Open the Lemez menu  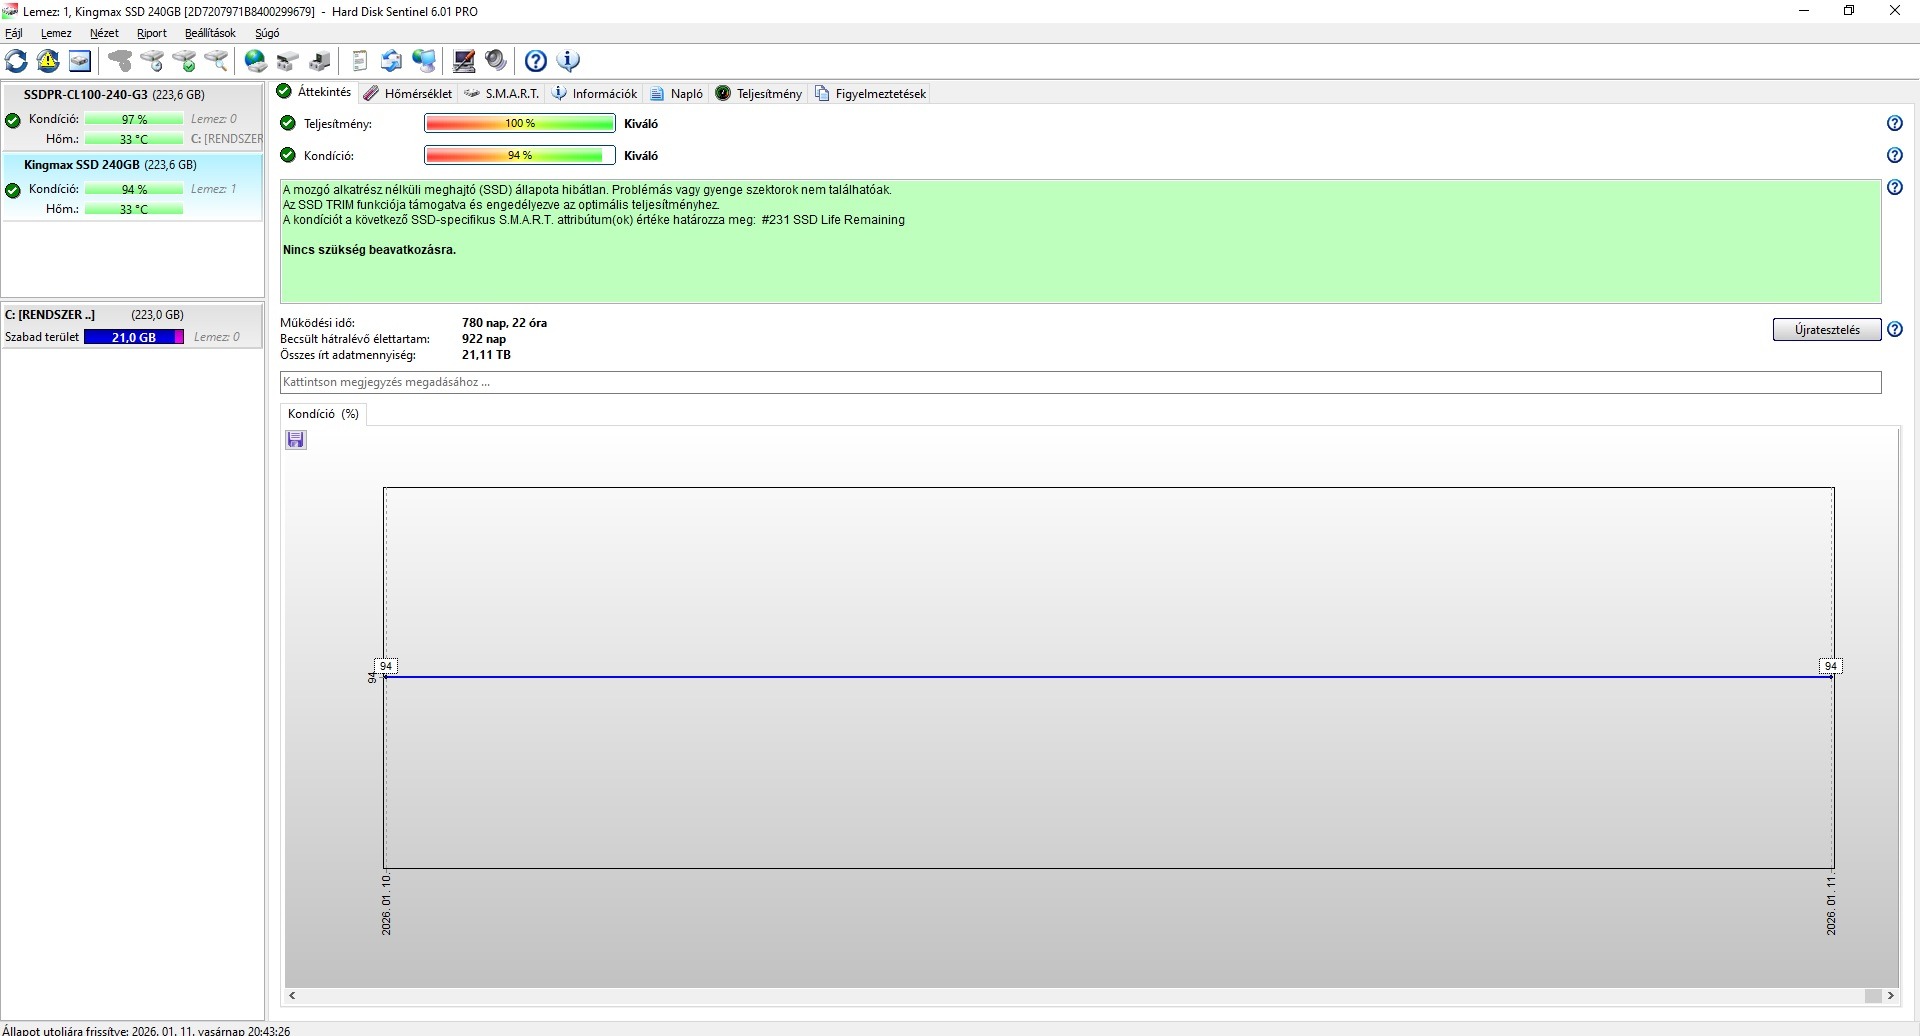56,33
